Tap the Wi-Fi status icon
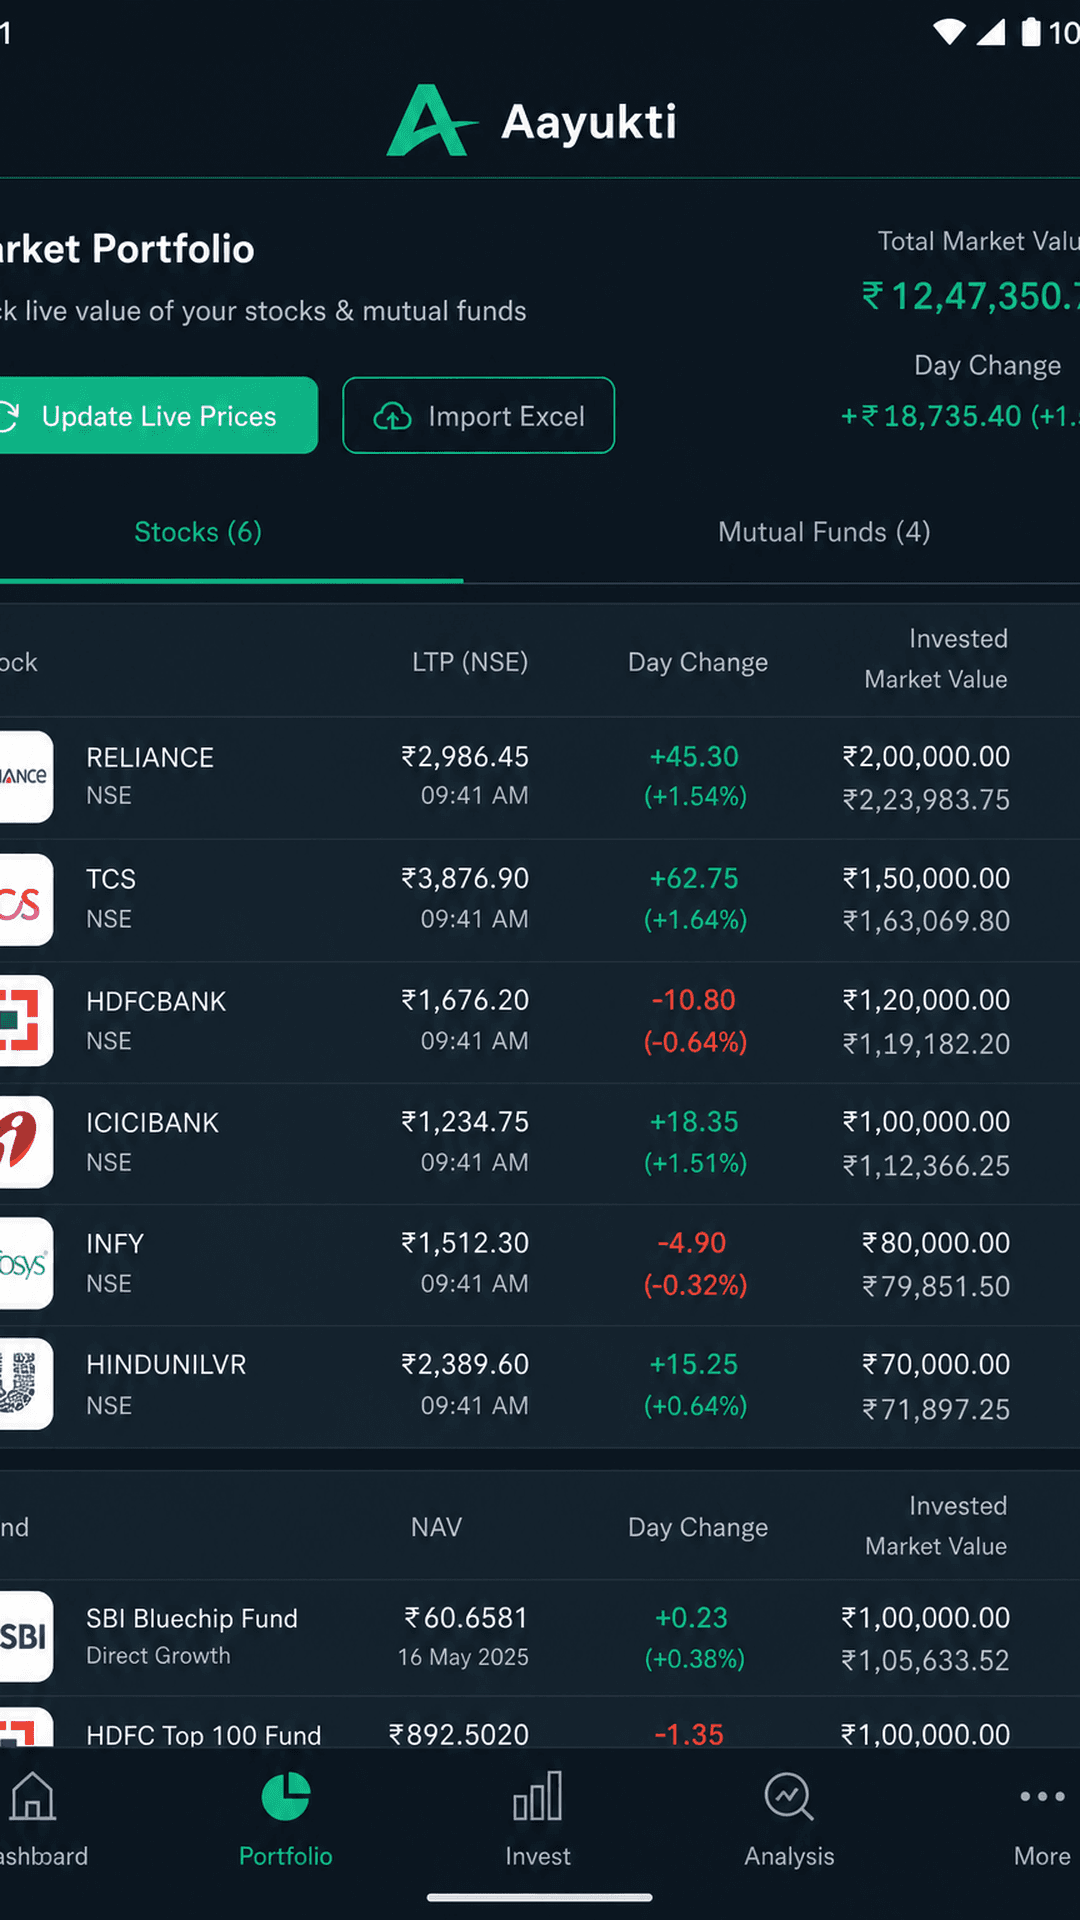This screenshot has height=1920, width=1080. tap(949, 32)
